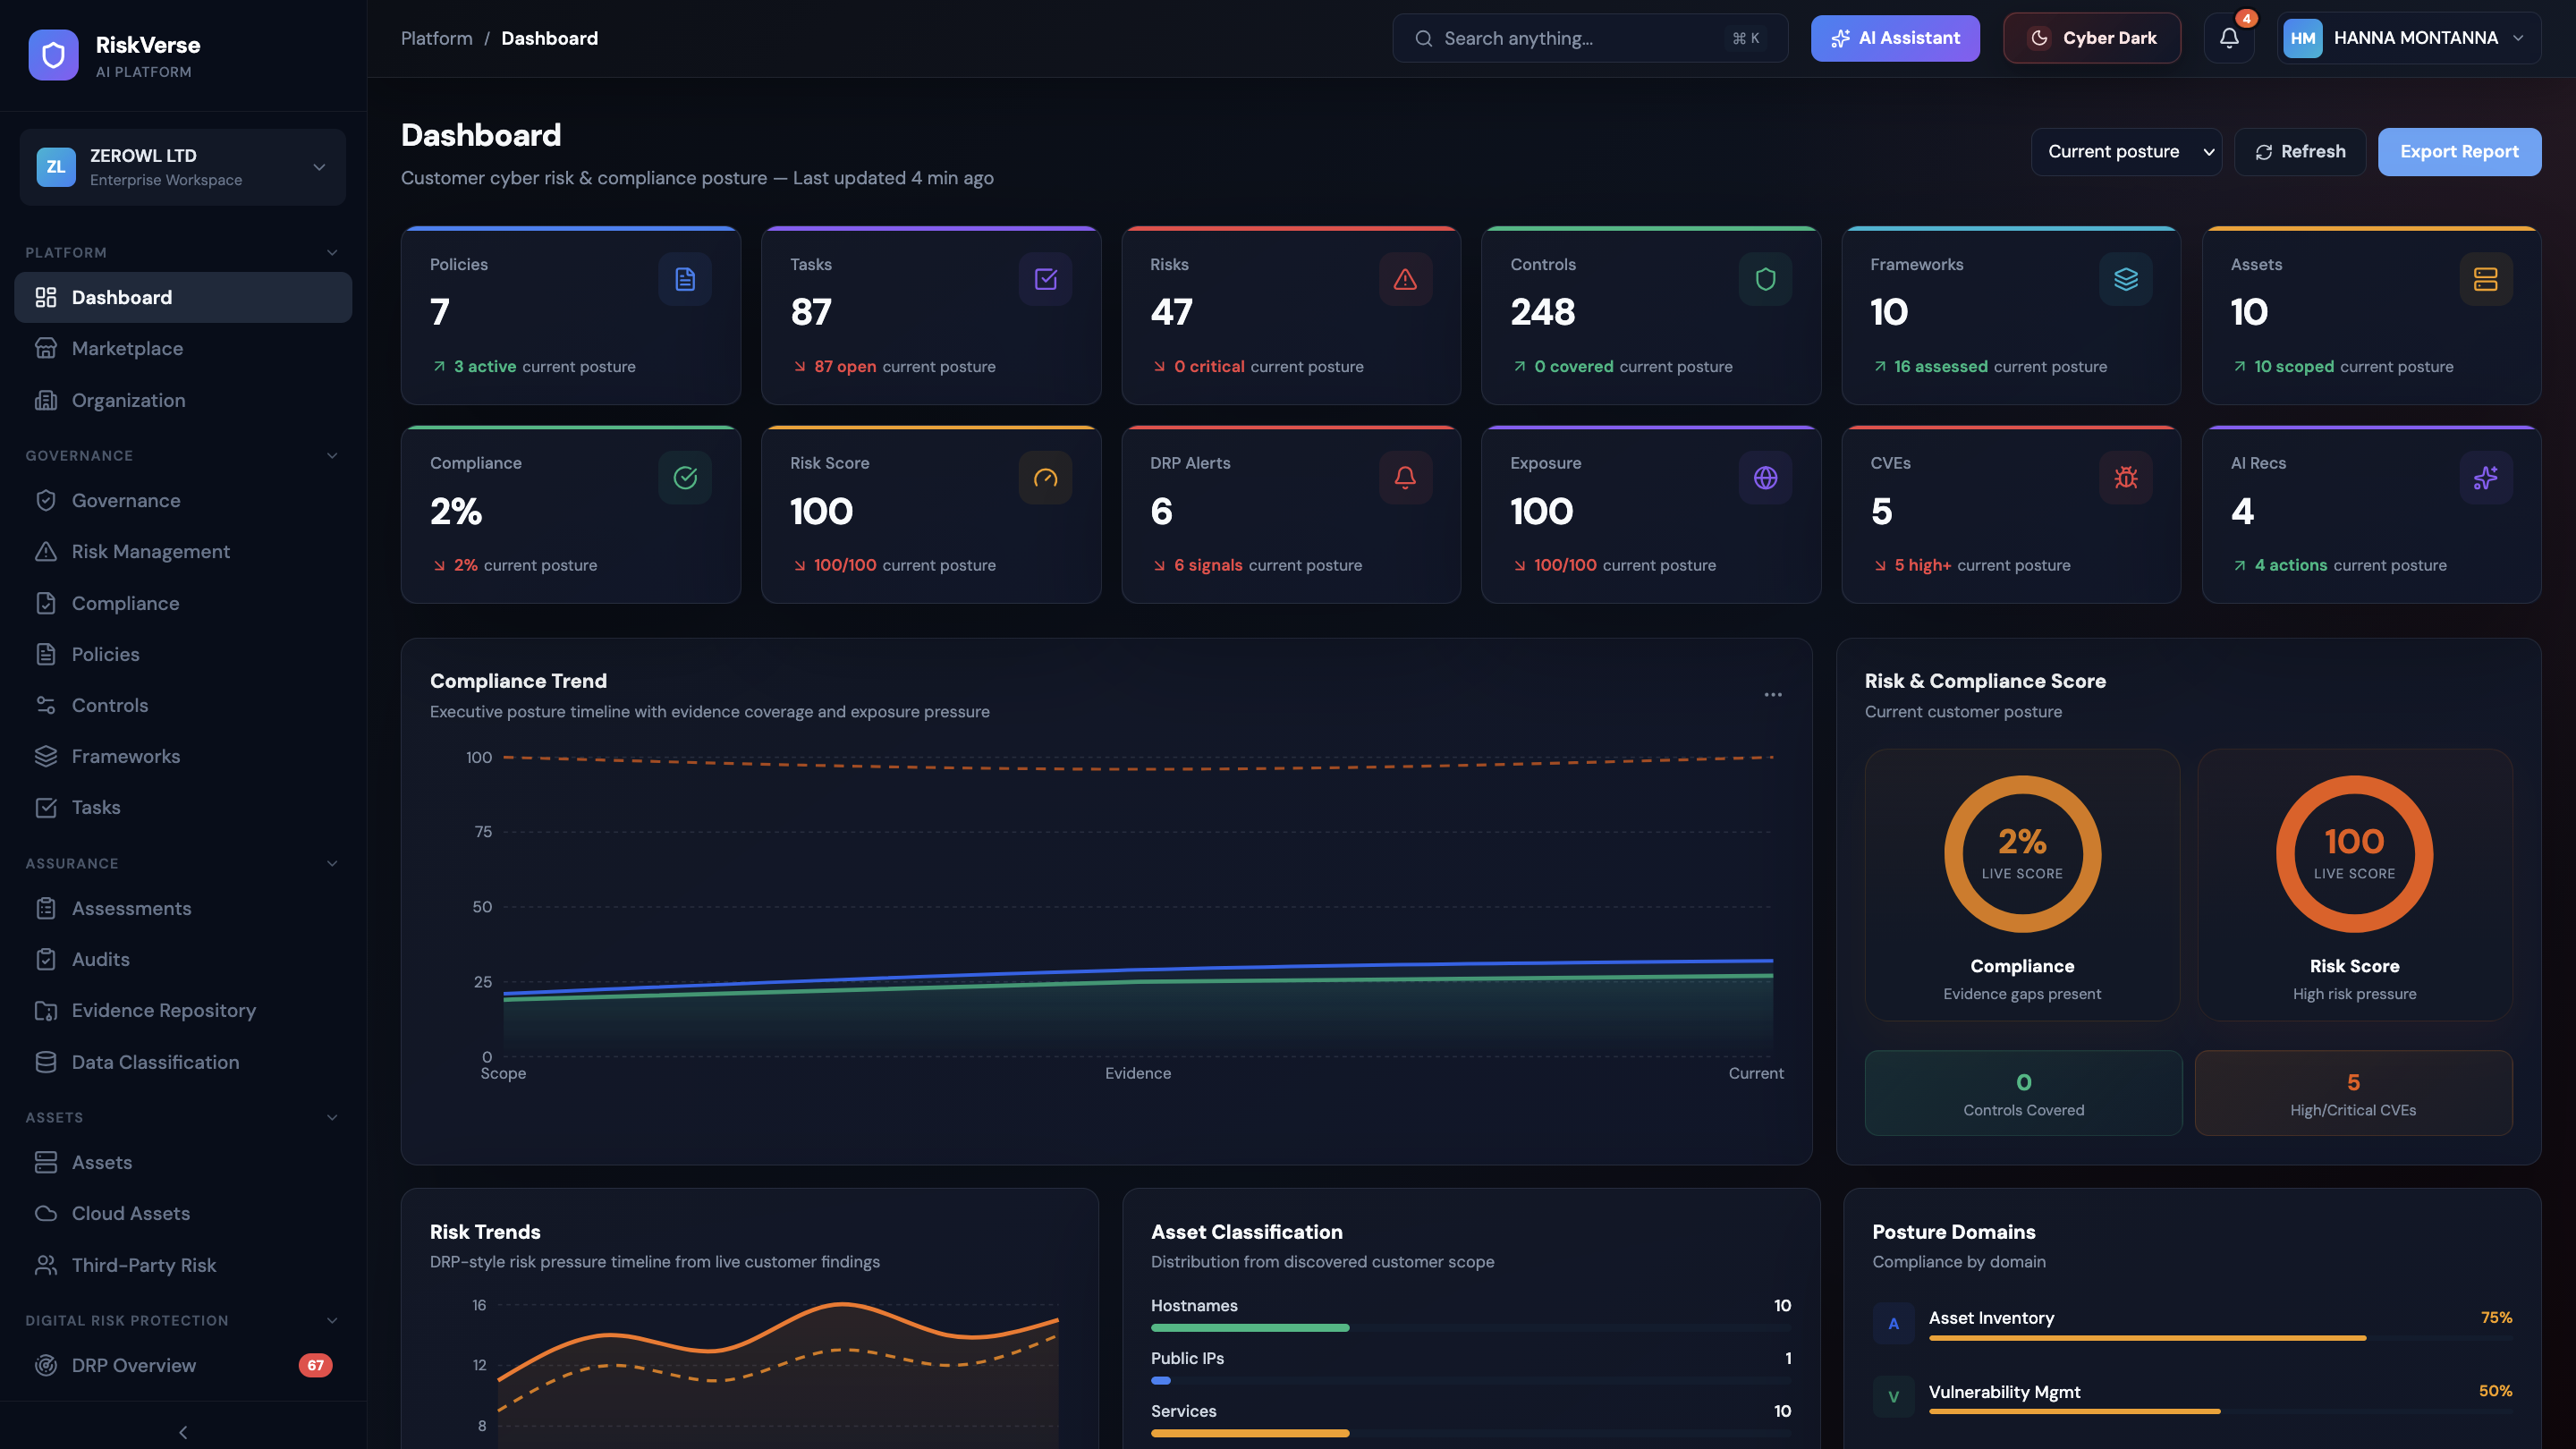The height and width of the screenshot is (1449, 2576).
Task: Click the Risks card warning triangle icon
Action: pos(1405,279)
